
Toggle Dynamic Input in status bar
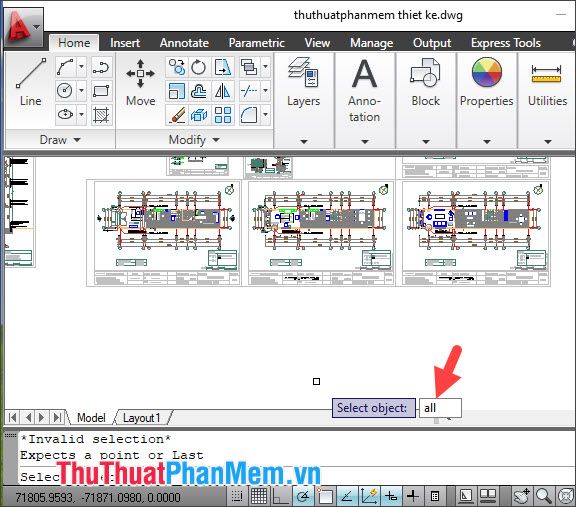[x=390, y=496]
